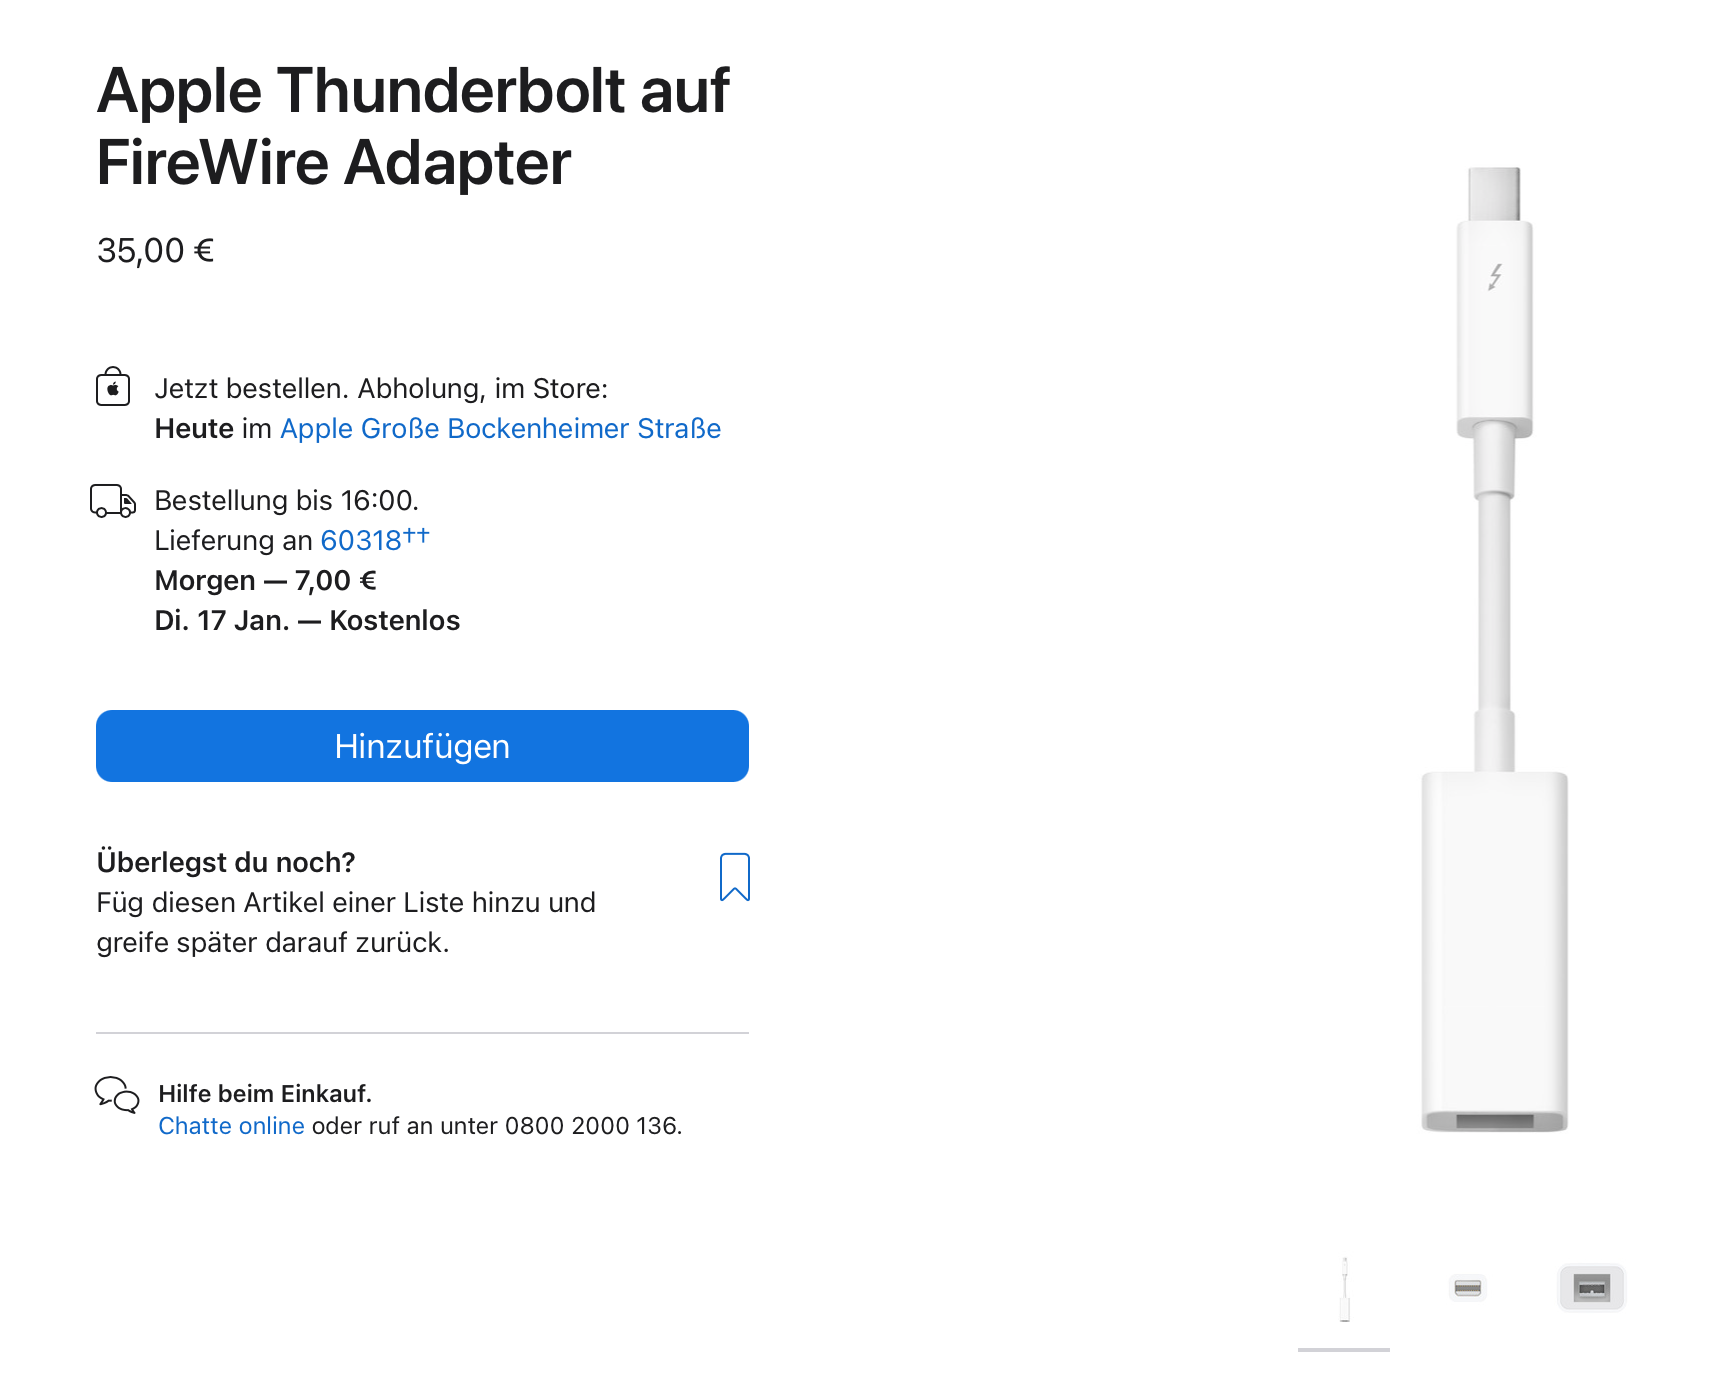Open the Chatte online link
The width and height of the screenshot is (1714, 1376).
[x=231, y=1126]
